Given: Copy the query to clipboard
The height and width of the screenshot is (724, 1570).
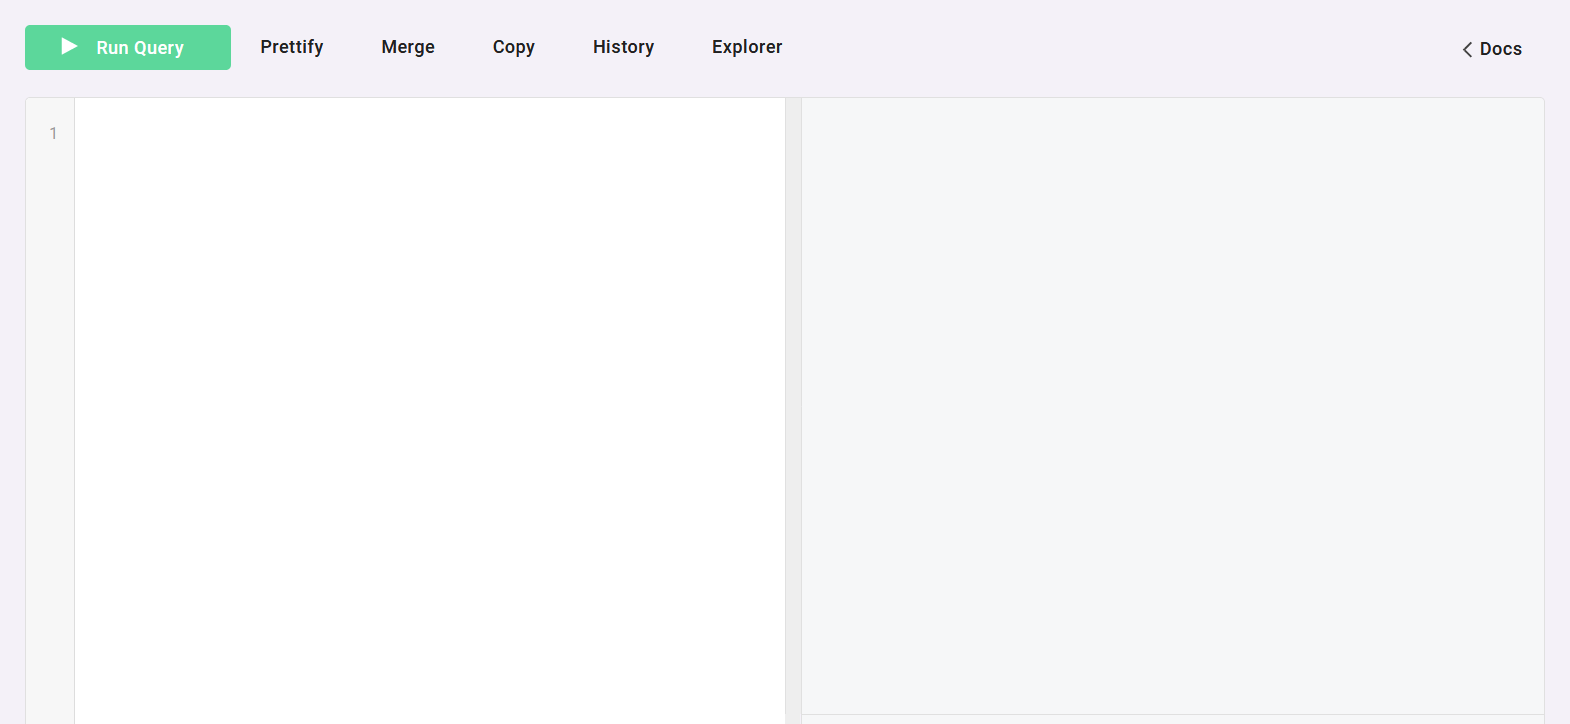Looking at the screenshot, I should pyautogui.click(x=514, y=47).
